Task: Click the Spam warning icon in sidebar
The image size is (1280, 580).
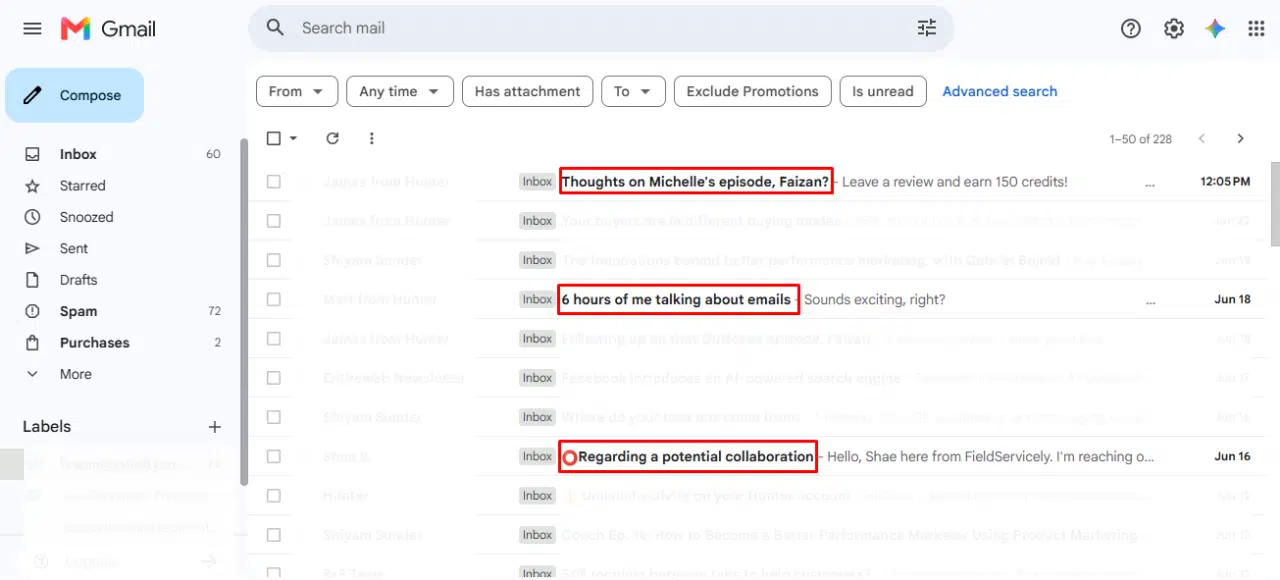Action: tap(32, 311)
